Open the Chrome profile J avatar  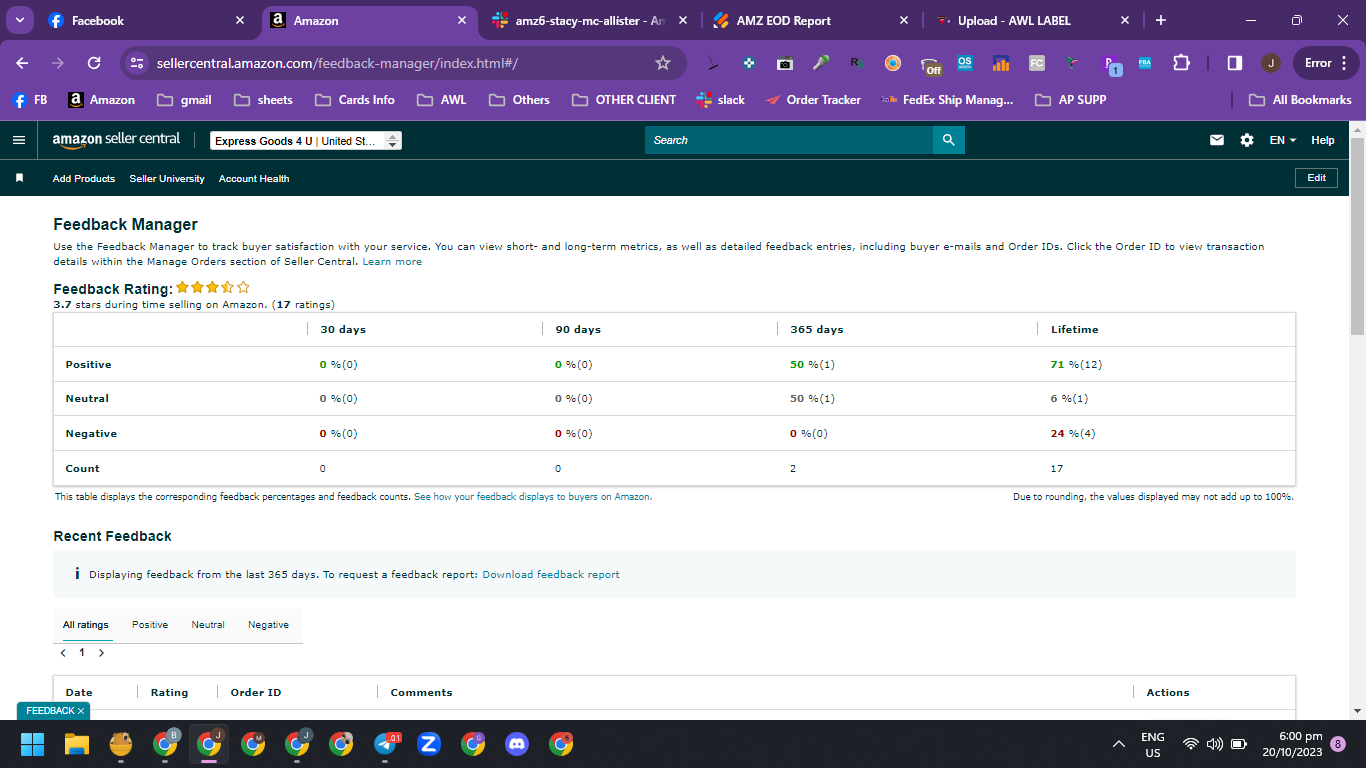(x=1271, y=63)
